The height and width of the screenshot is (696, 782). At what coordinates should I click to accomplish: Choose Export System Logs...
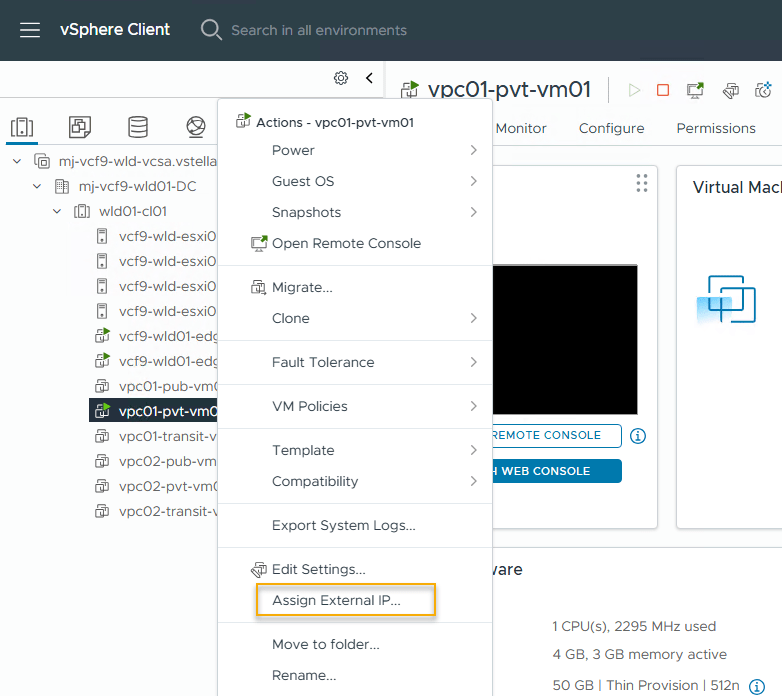pyautogui.click(x=355, y=525)
